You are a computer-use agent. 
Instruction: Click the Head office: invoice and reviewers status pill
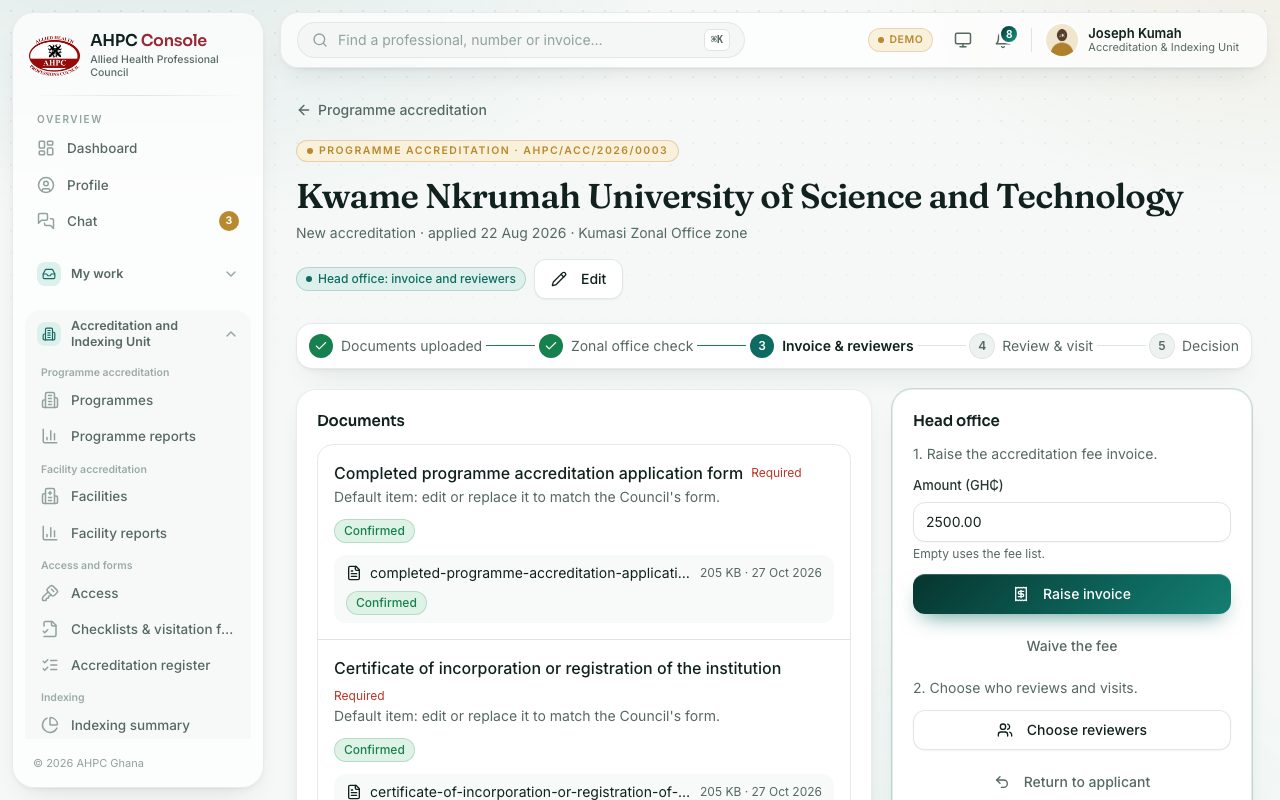point(411,279)
